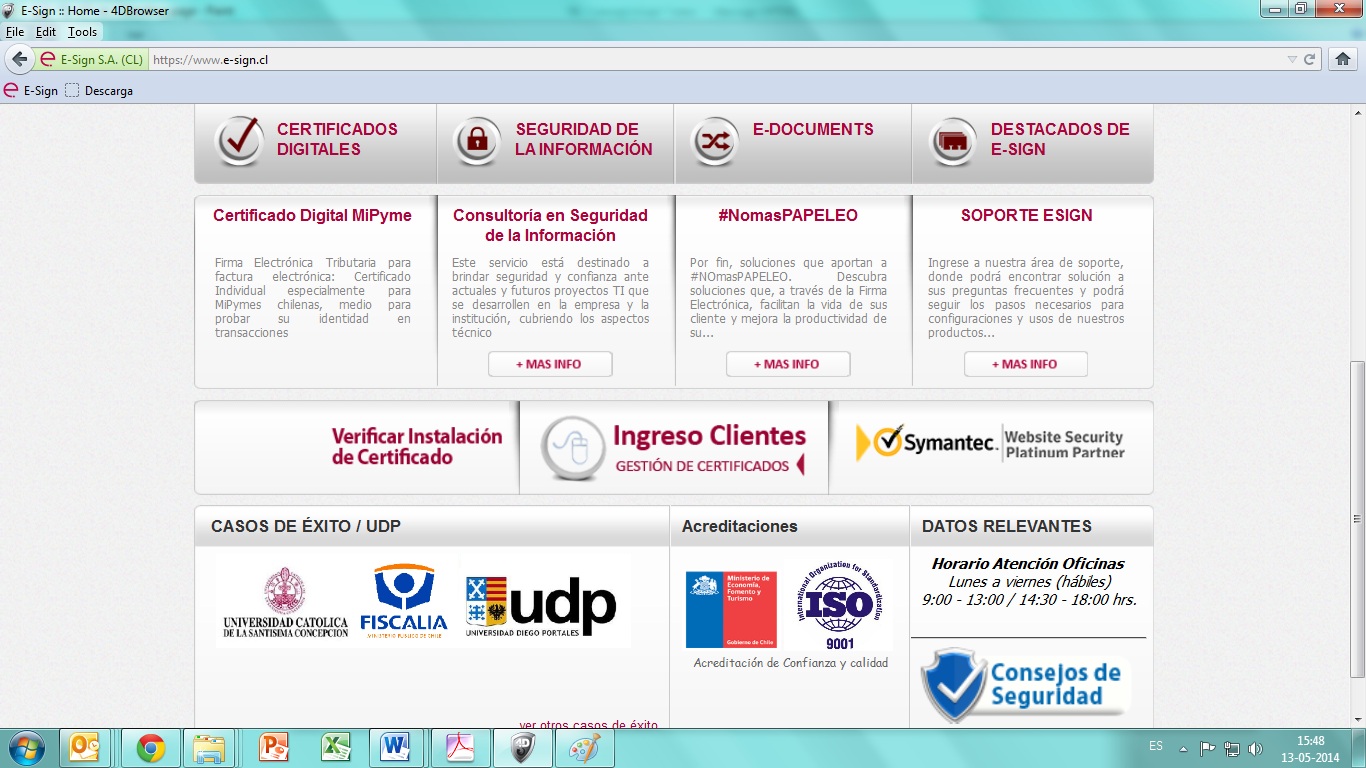Open Ingreso Clientes Gestión de Certificados banner
This screenshot has width=1366, height=768.
click(674, 448)
